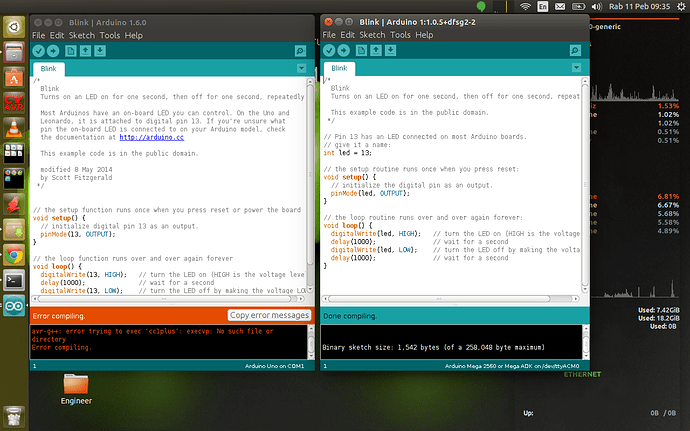
Task: Select Blink tab in Arduino 1.0.5 window
Action: [339, 68]
